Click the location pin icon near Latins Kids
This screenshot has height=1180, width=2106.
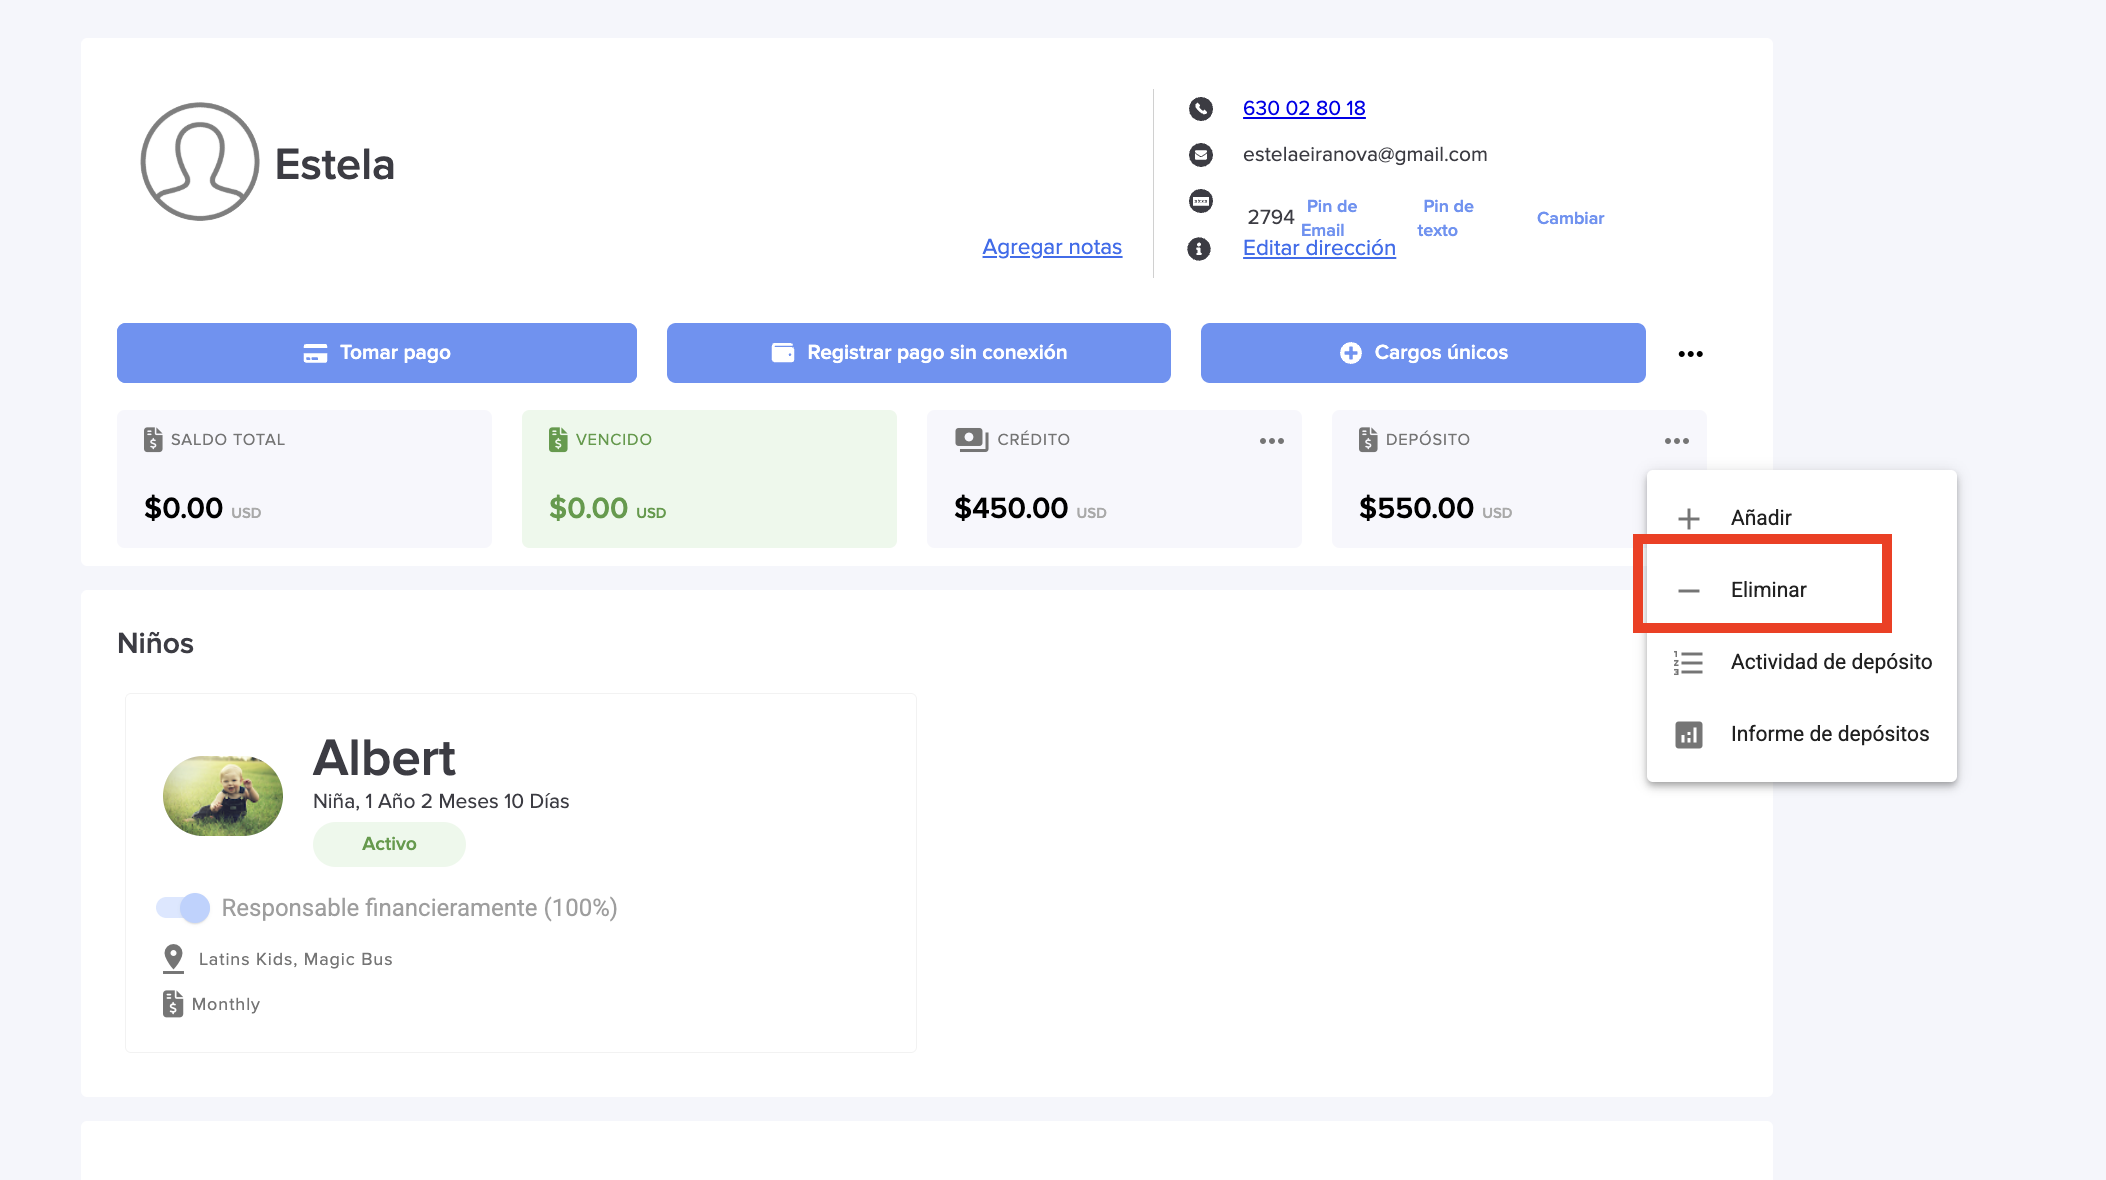coord(173,958)
